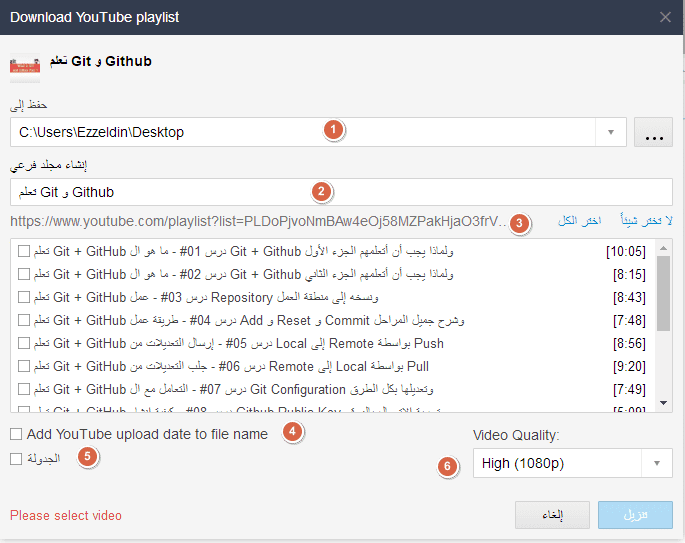The width and height of the screenshot is (685, 543).
Task: Close the Download YouTube playlist dialog
Action: (665, 17)
